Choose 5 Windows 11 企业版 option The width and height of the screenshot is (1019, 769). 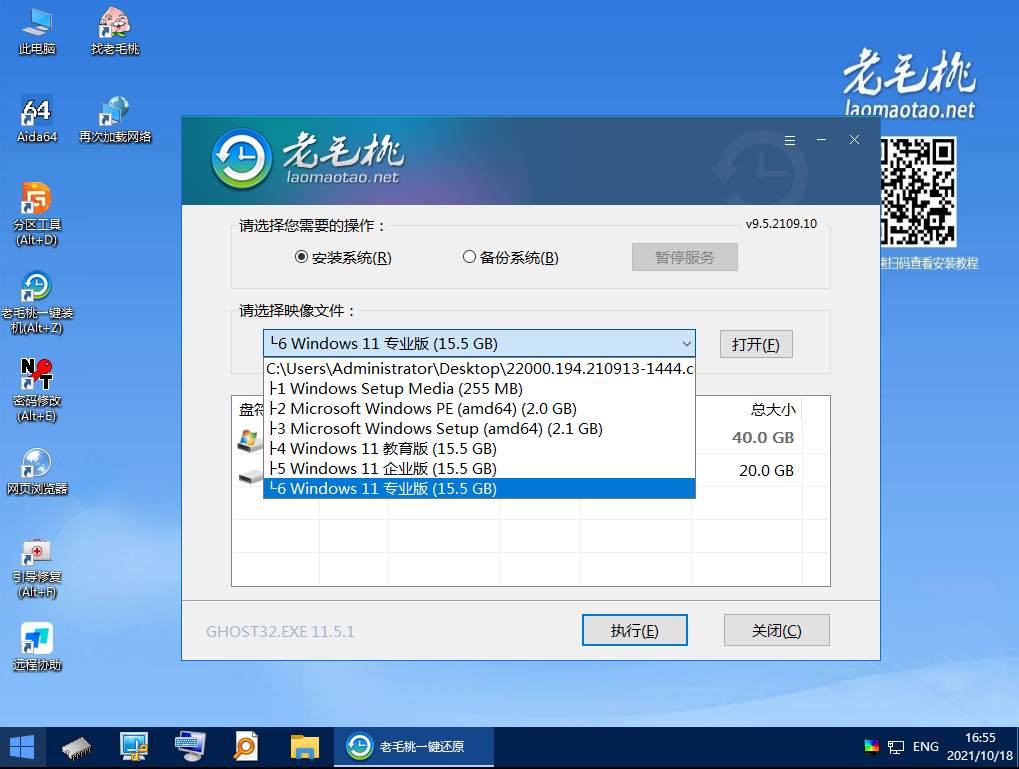click(x=480, y=469)
